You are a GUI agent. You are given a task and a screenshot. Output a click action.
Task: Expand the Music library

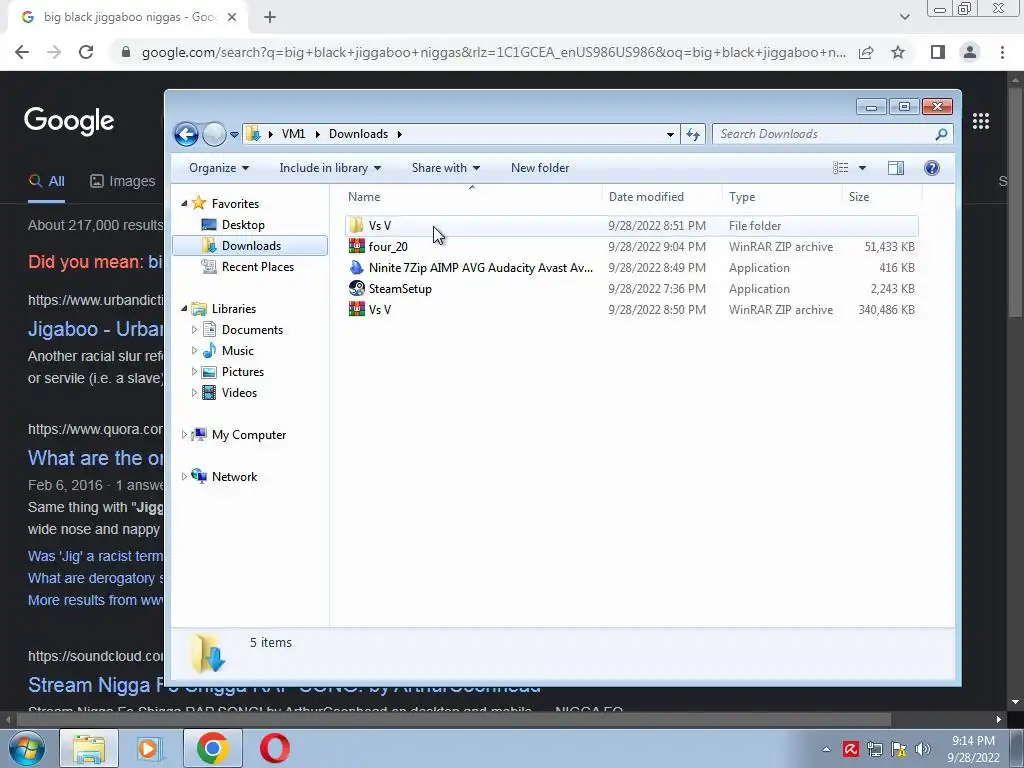(194, 351)
